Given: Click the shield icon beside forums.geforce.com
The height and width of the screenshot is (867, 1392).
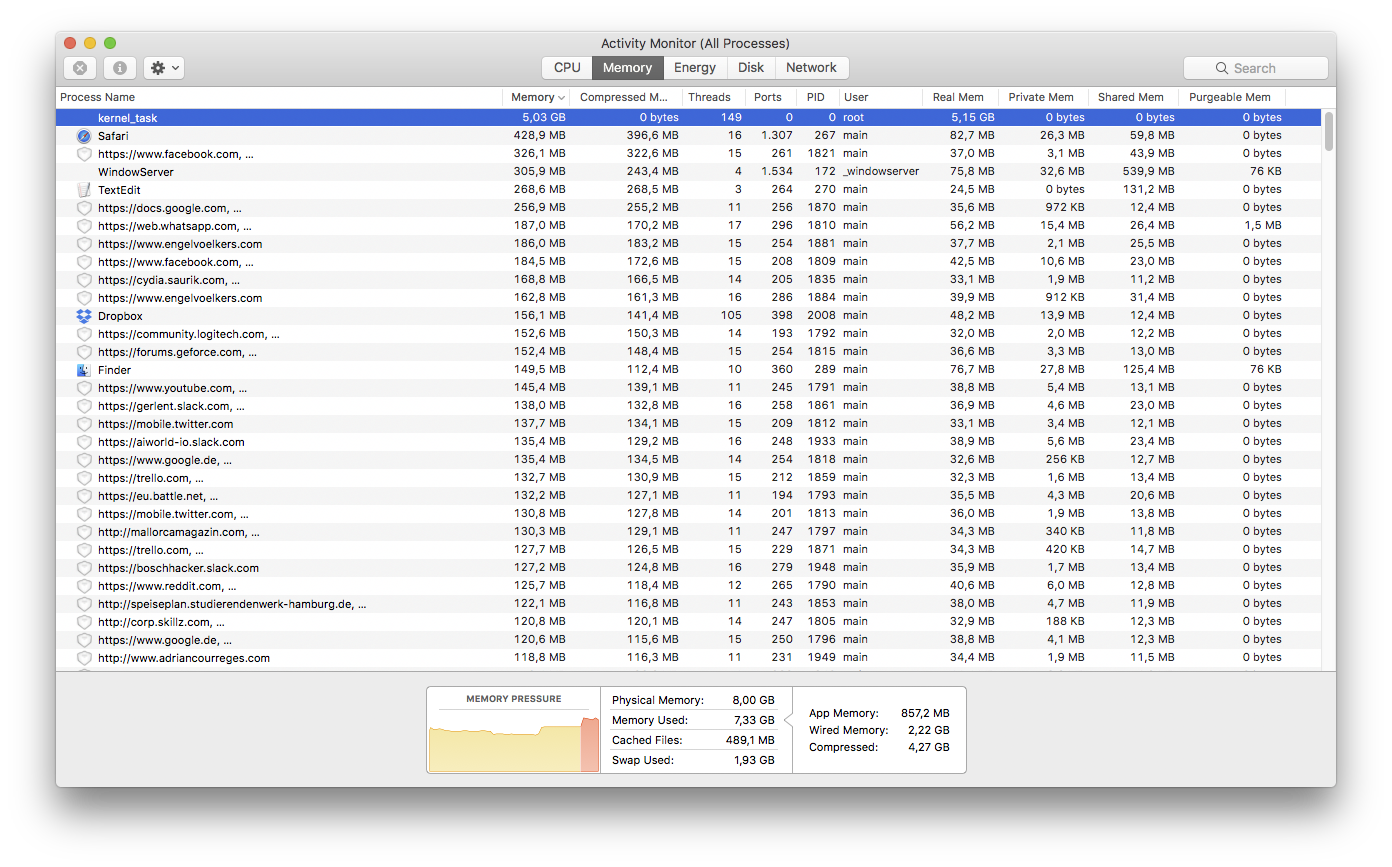Looking at the screenshot, I should [x=84, y=352].
